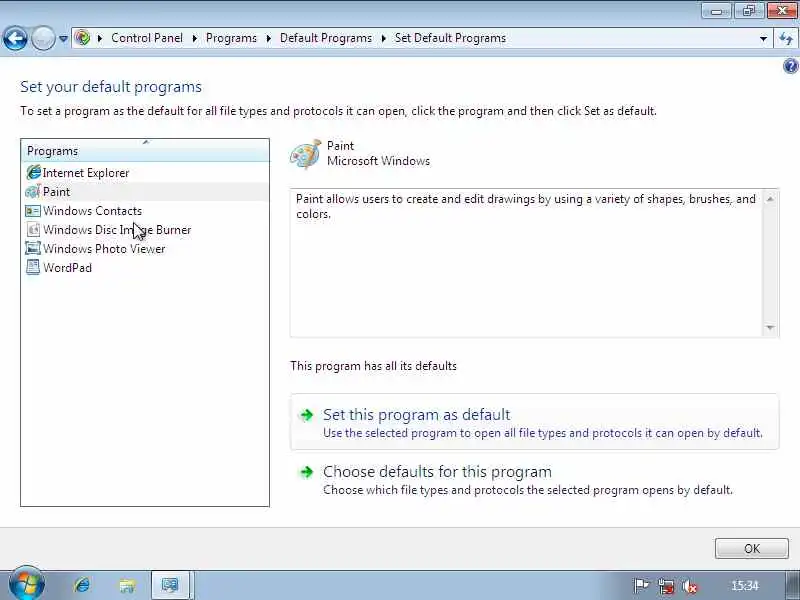This screenshot has height=600, width=800.
Task: Click the Refresh button beside address bar
Action: (786, 39)
